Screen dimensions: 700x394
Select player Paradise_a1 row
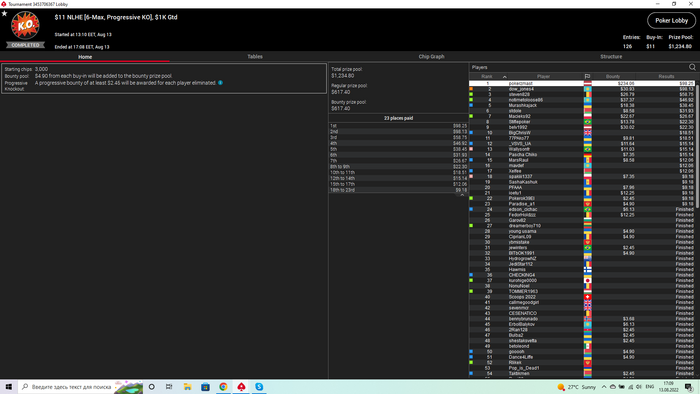pyautogui.click(x=582, y=203)
